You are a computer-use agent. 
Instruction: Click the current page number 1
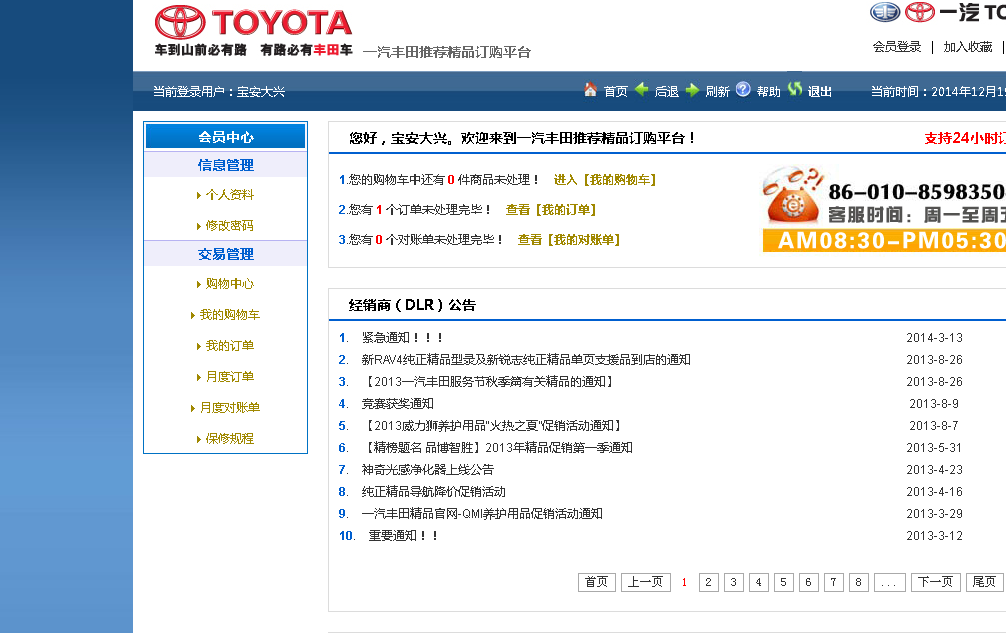685,582
